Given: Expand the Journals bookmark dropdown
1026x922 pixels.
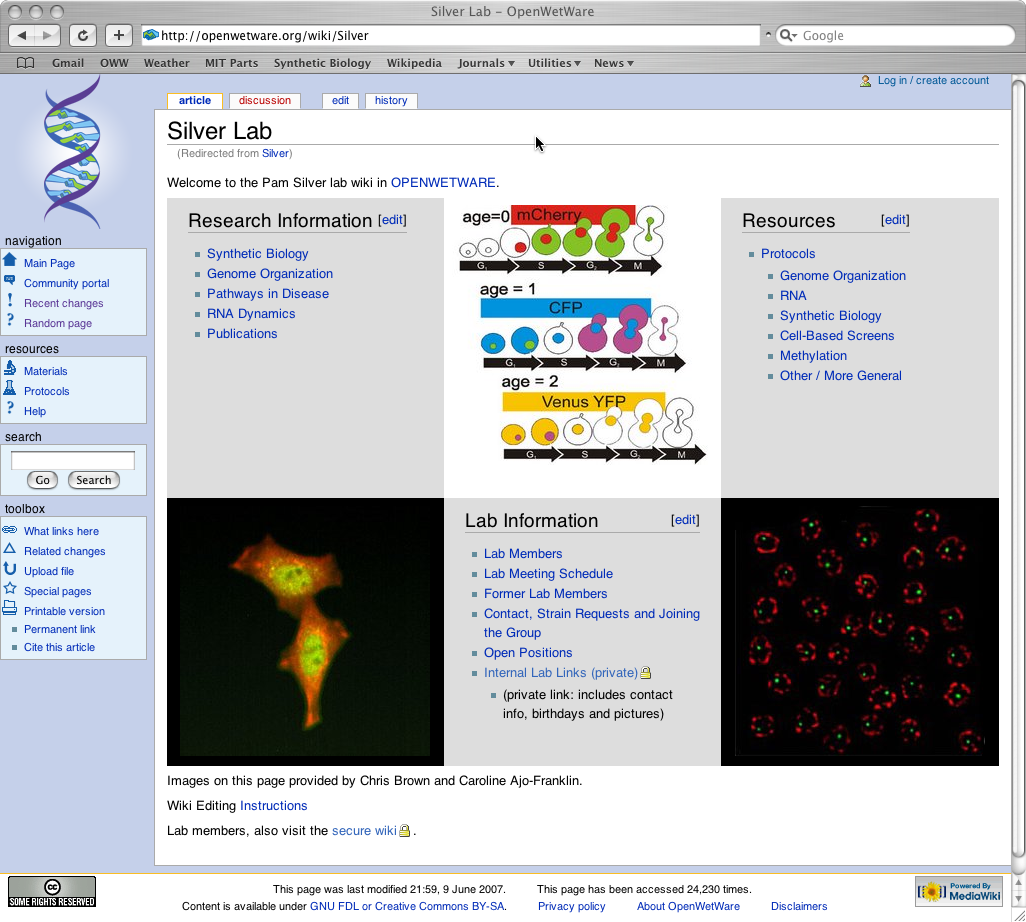Looking at the screenshot, I should coord(486,63).
